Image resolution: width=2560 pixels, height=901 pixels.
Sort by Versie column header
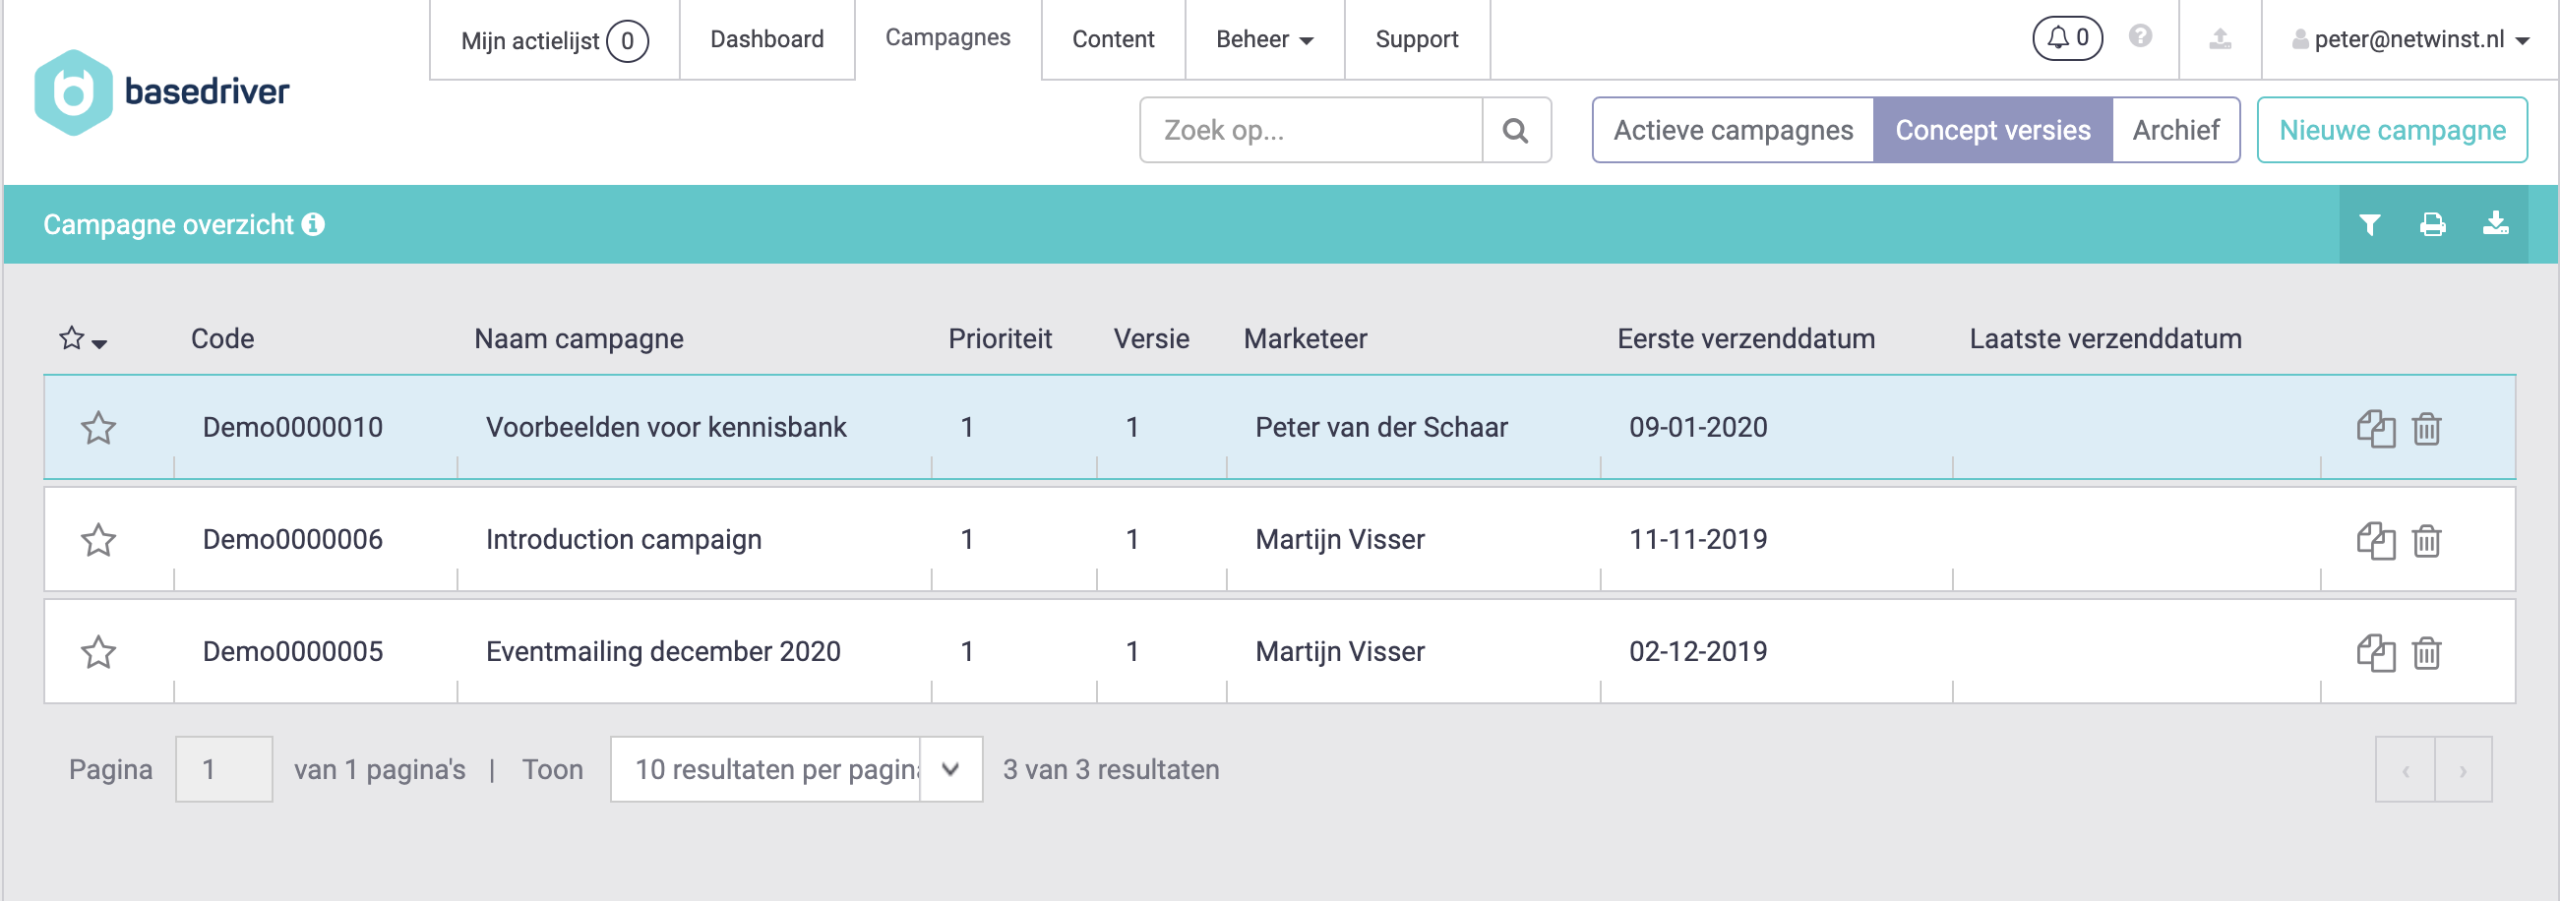1151,339
